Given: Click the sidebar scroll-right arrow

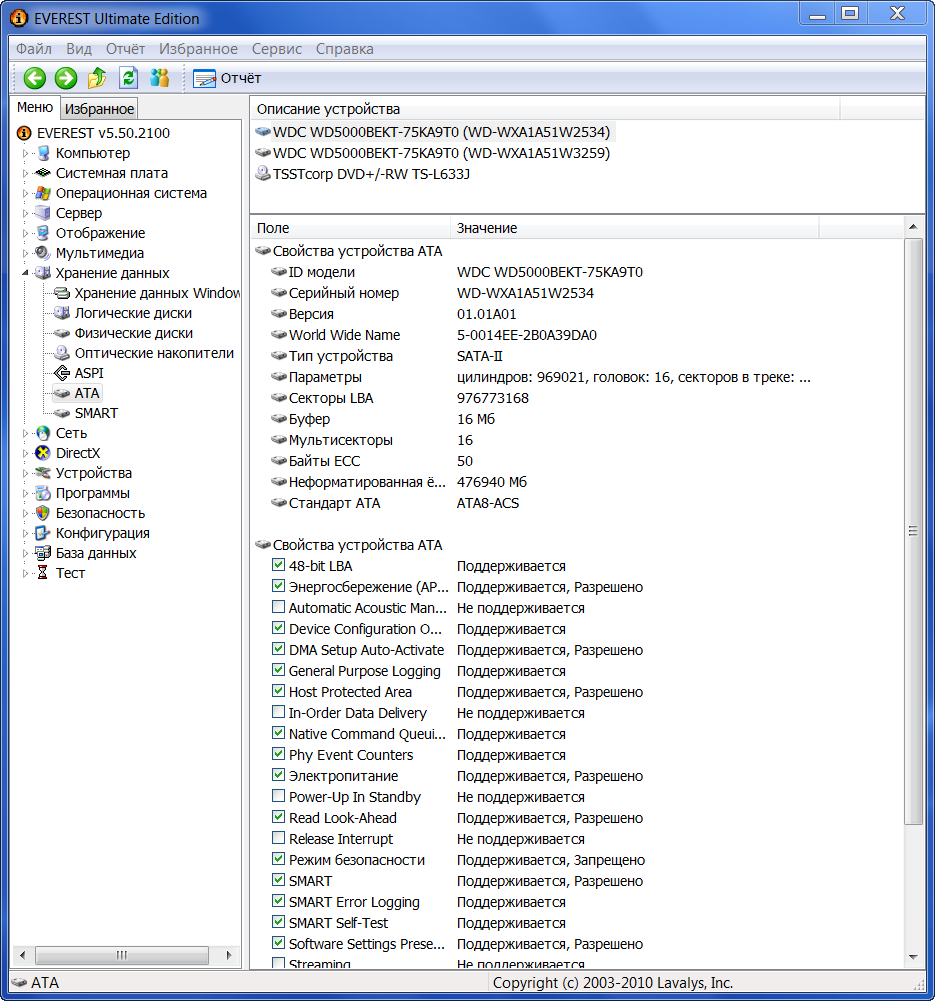Looking at the screenshot, I should coord(228,955).
